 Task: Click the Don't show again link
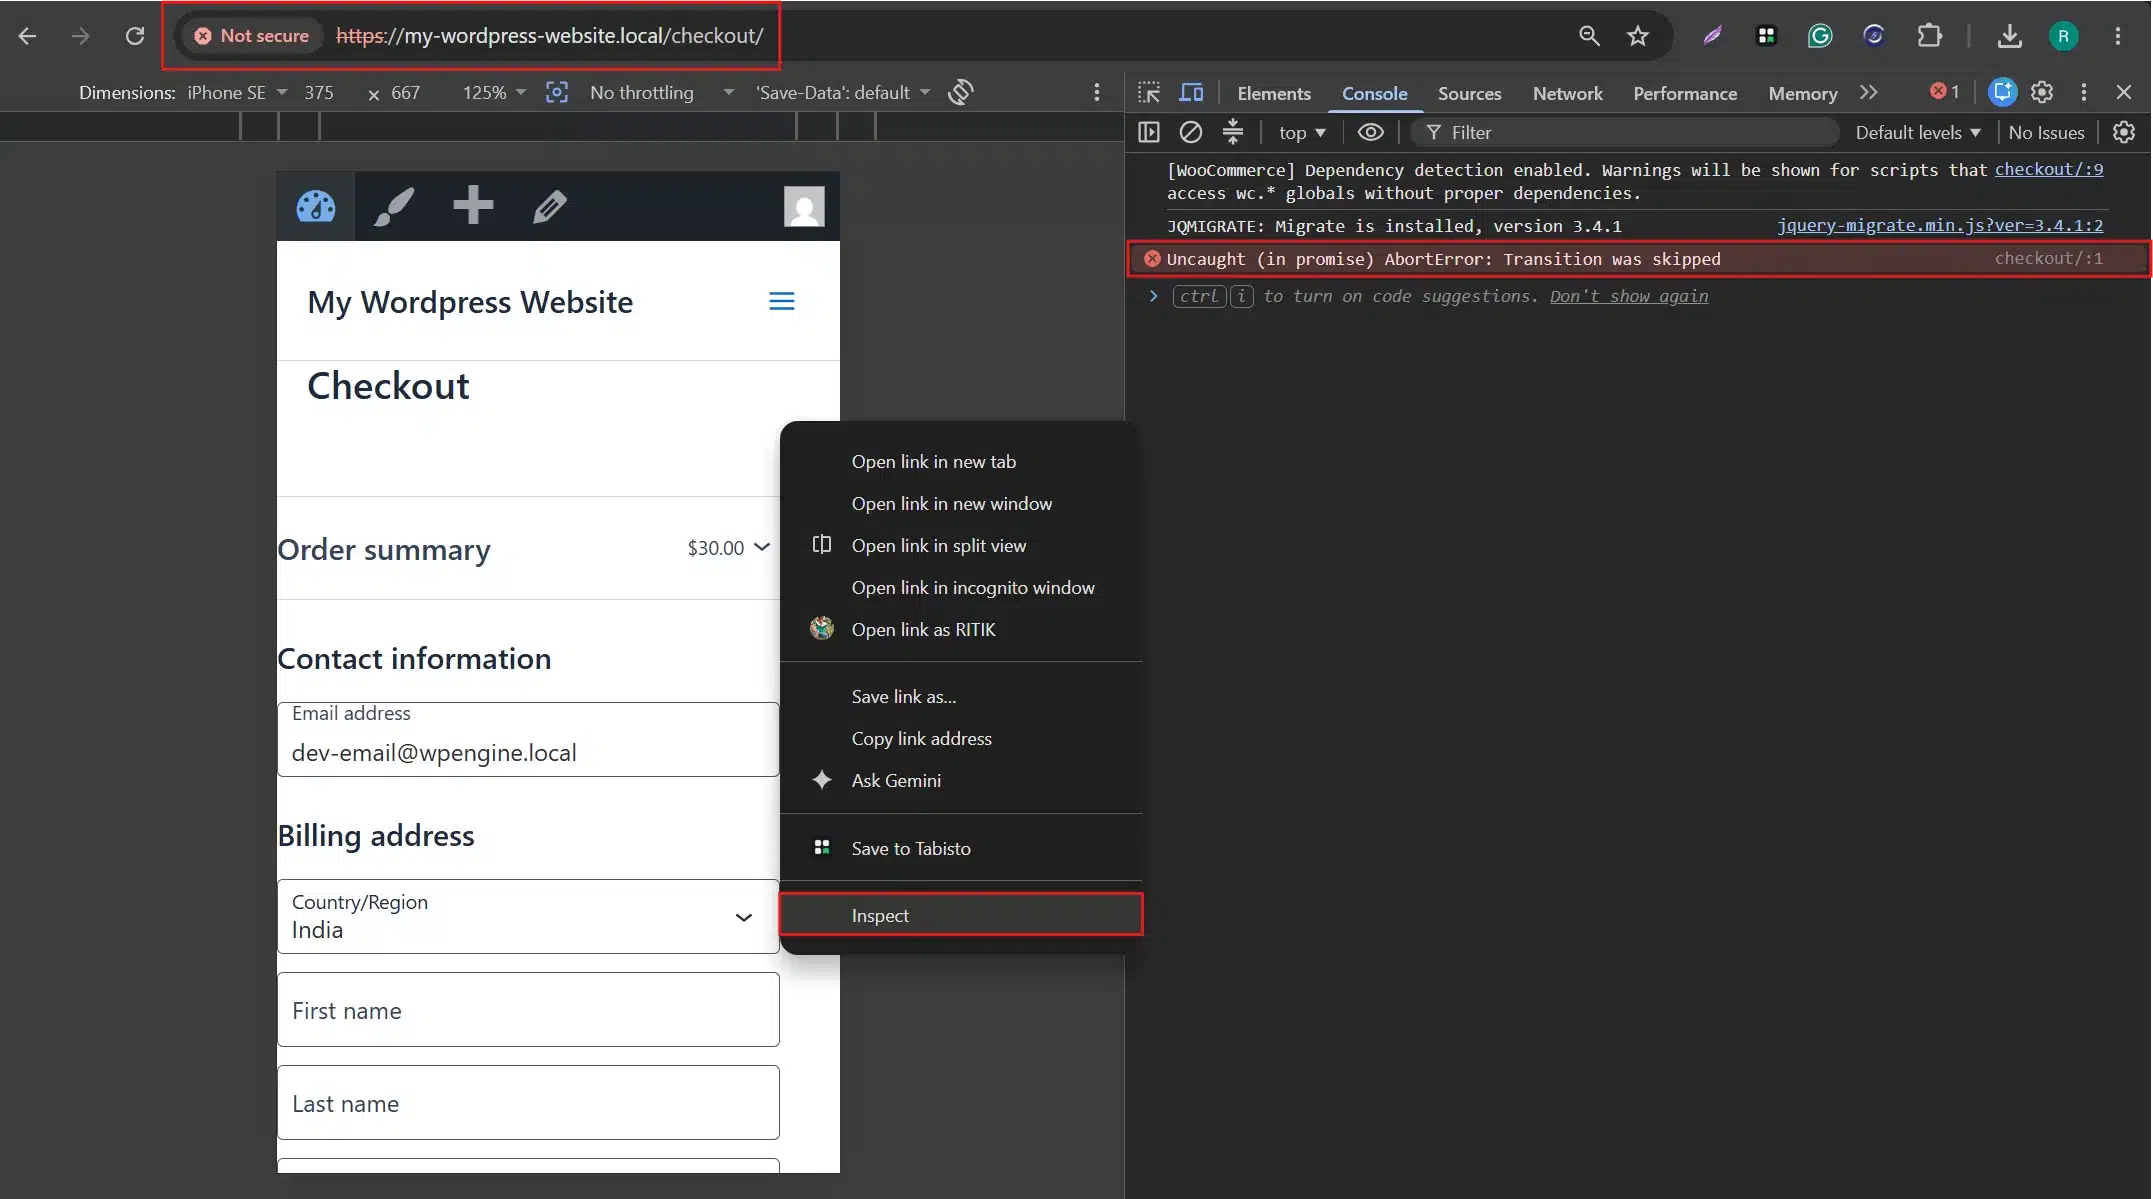click(1629, 296)
